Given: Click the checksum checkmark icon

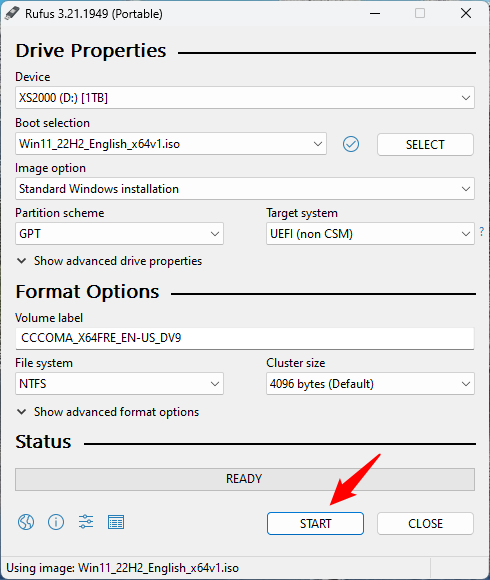Looking at the screenshot, I should click(x=351, y=144).
